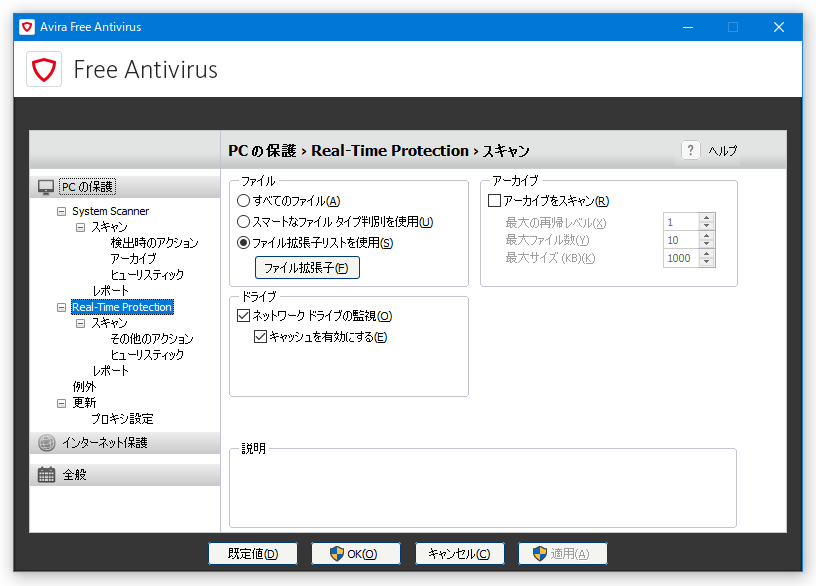The width and height of the screenshot is (816, 586).
Task: Select System Scanner in the tree
Action: [x=110, y=211]
